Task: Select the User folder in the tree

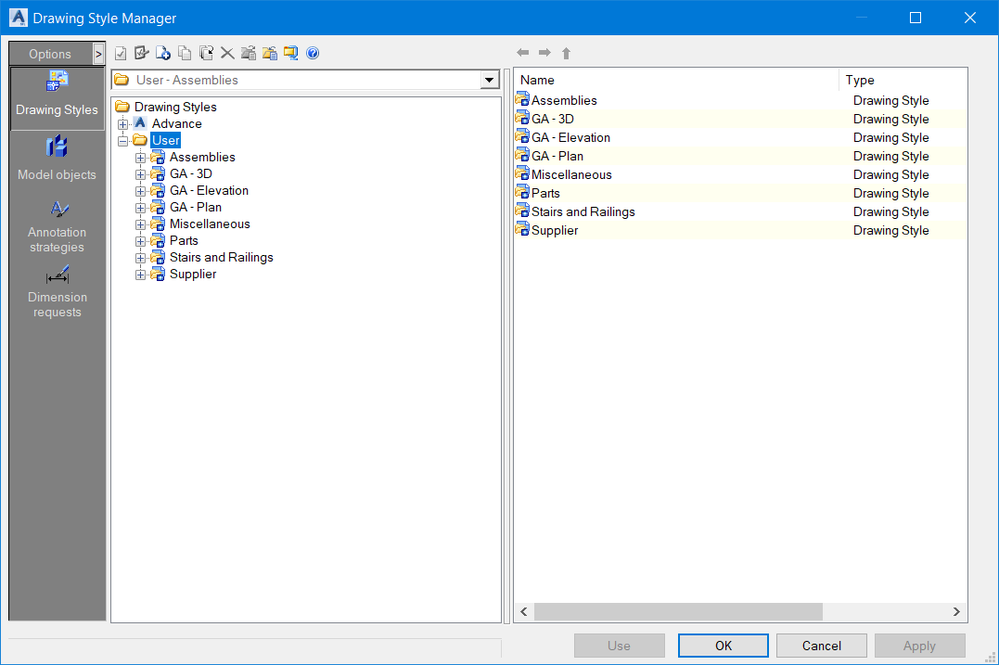Action: pos(166,141)
